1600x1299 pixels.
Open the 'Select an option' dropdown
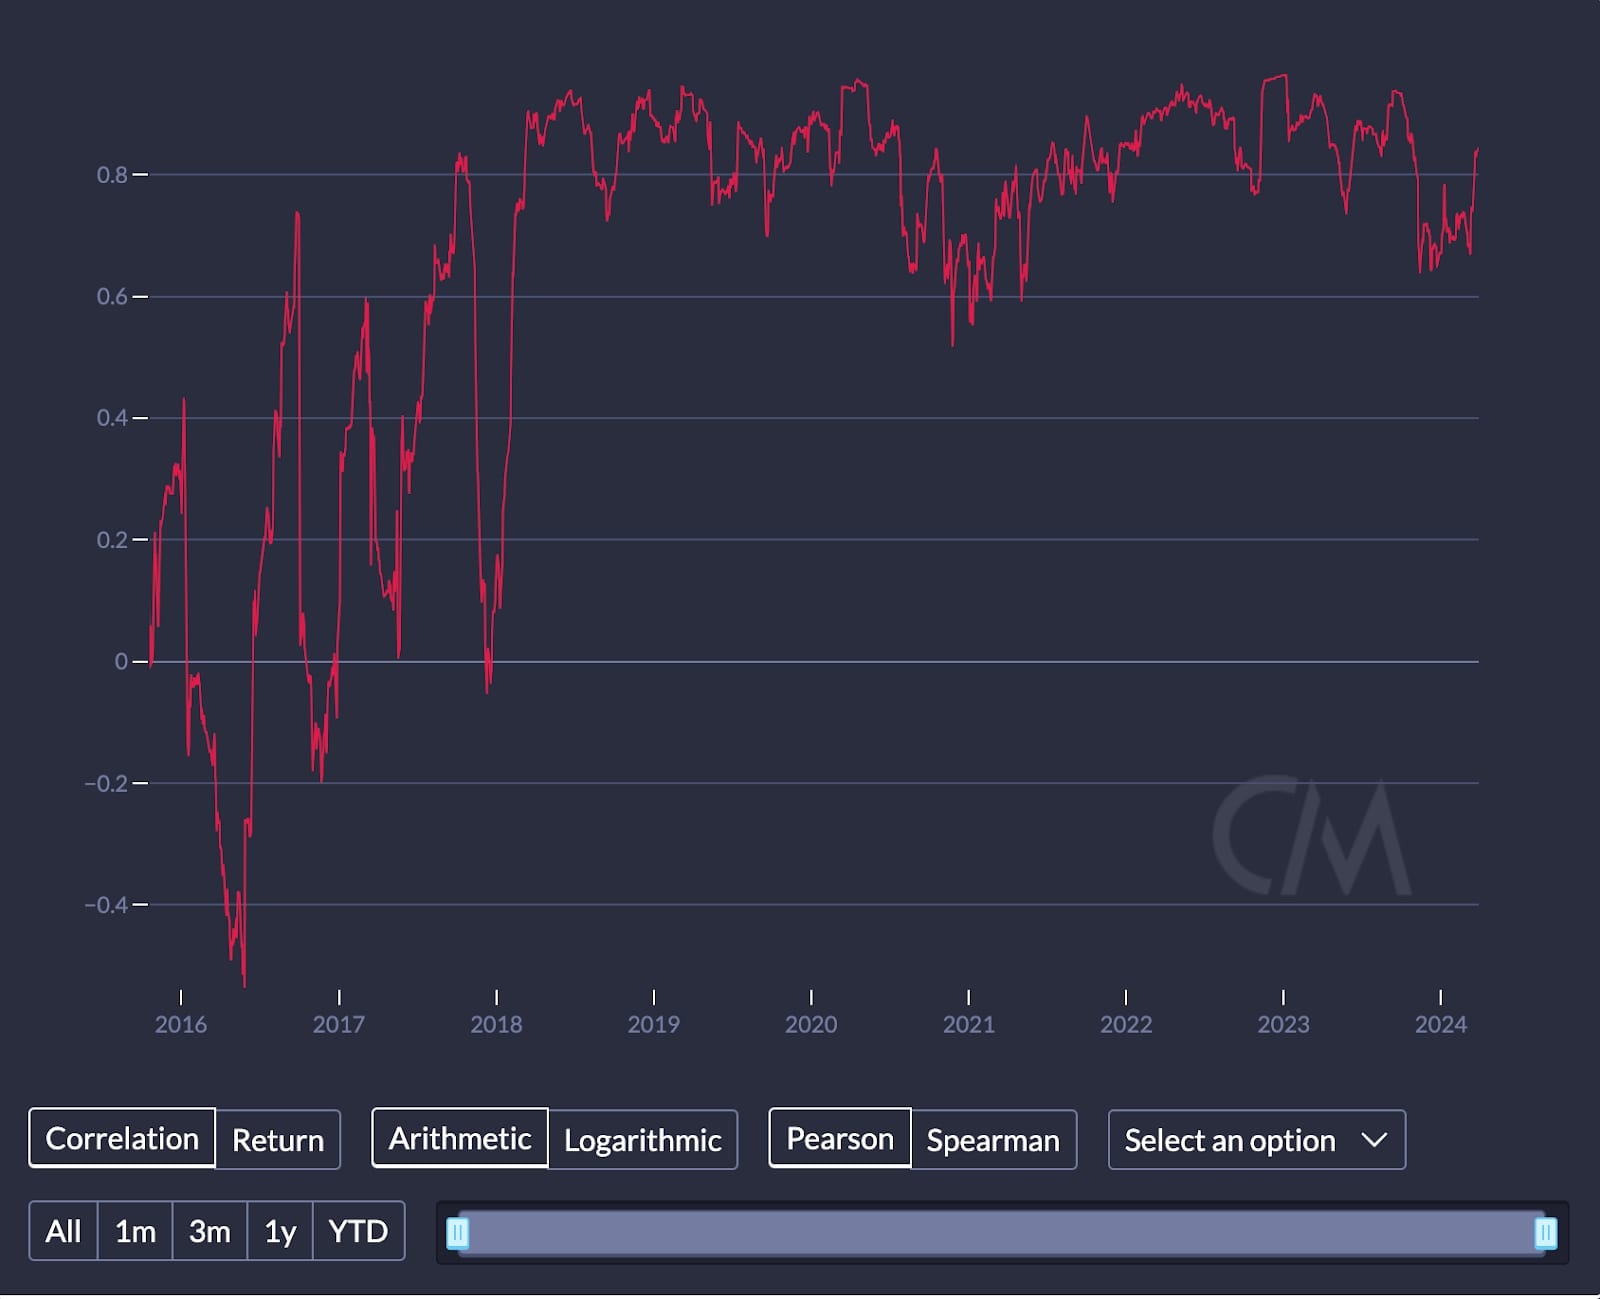coord(1257,1139)
